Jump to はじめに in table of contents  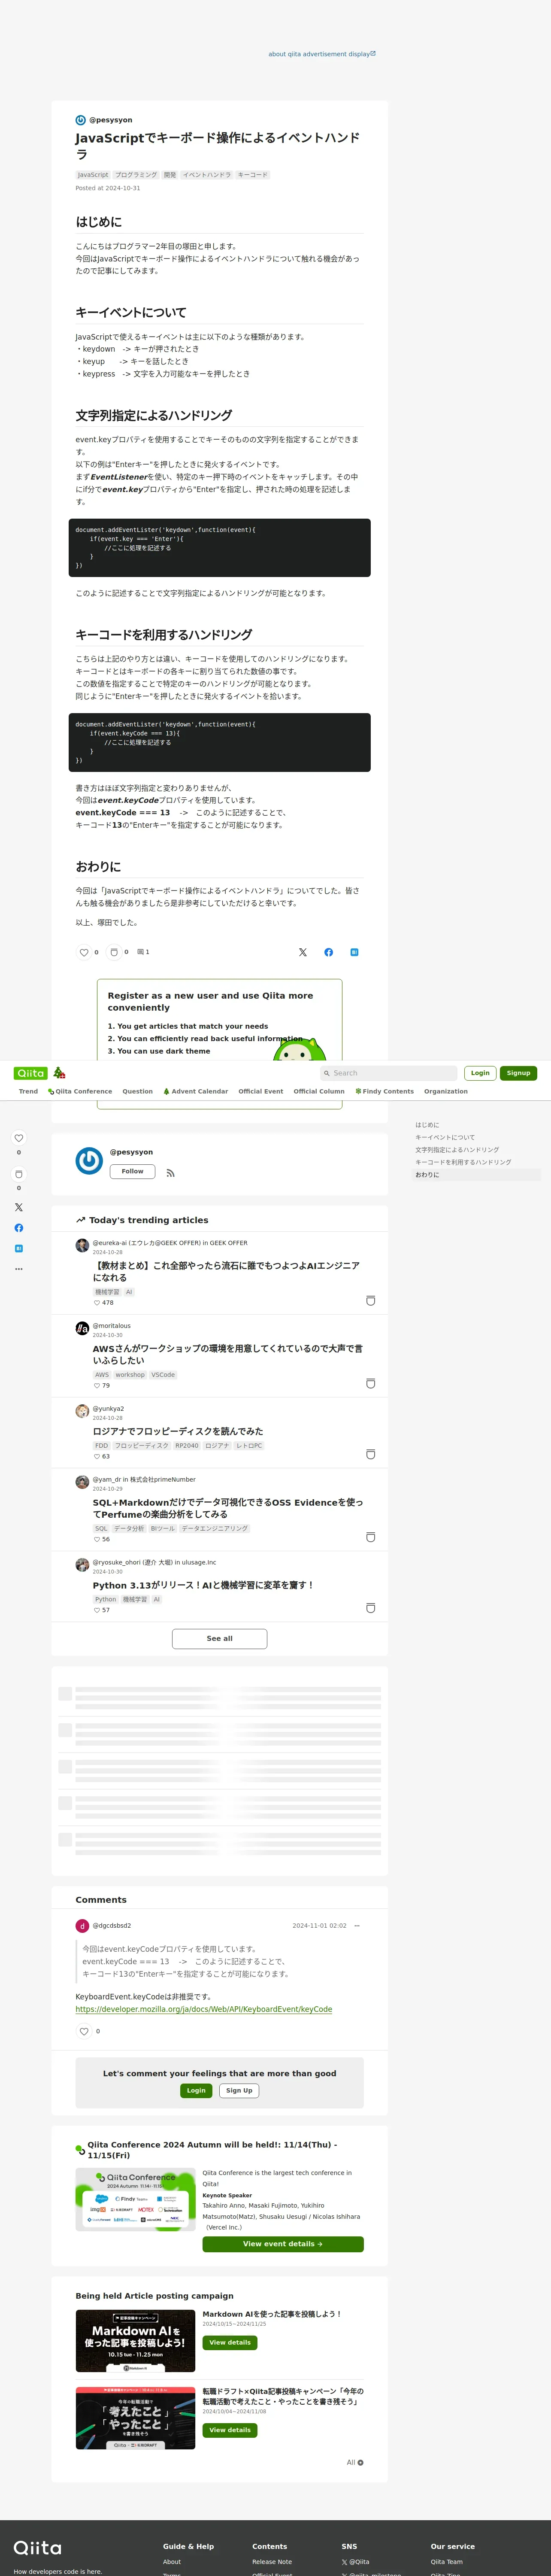click(427, 1125)
